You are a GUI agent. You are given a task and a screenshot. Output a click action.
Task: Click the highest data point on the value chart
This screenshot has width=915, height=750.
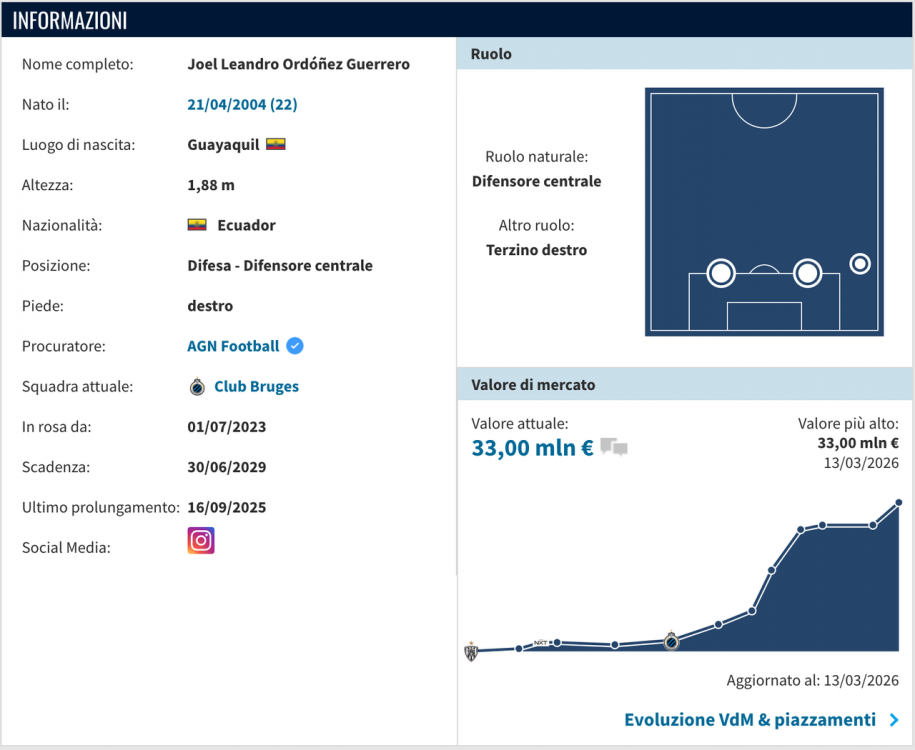pos(897,500)
